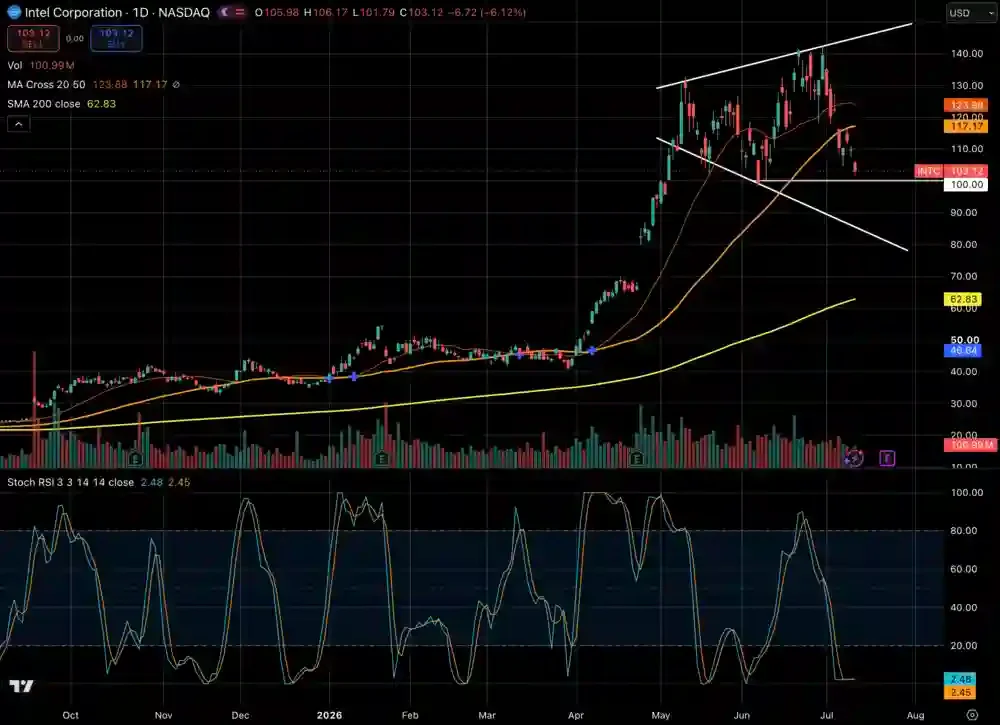Screen dimensions: 1000x725
Task: Collapse the indicator legend with the chevron
Action: pos(18,124)
